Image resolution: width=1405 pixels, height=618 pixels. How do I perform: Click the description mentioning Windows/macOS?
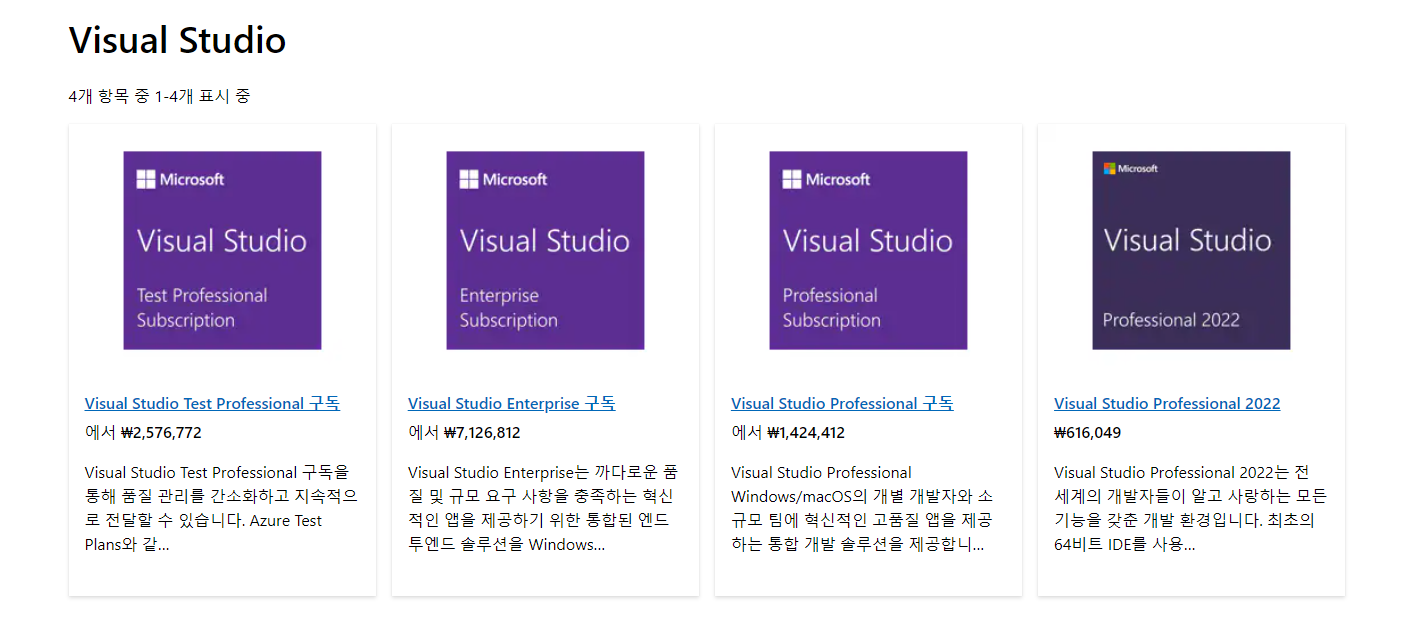click(863, 509)
